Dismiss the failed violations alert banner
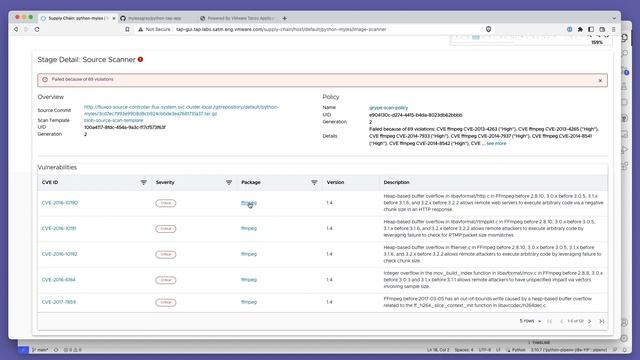Viewport: 640px width, 360px height. (x=600, y=80)
